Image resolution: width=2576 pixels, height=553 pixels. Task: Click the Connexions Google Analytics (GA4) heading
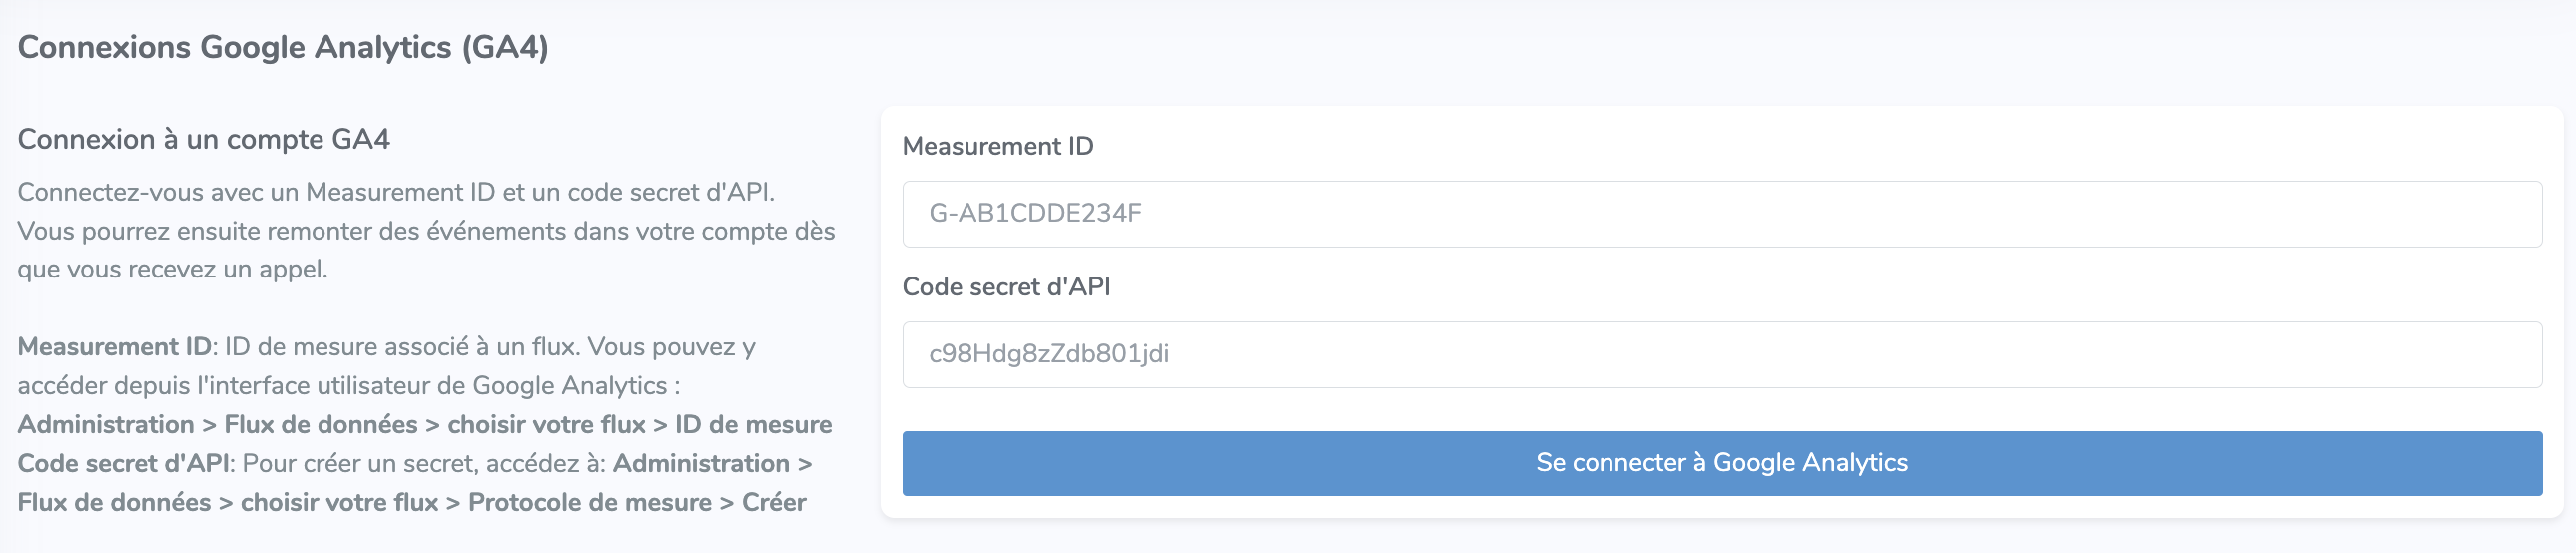[x=283, y=47]
